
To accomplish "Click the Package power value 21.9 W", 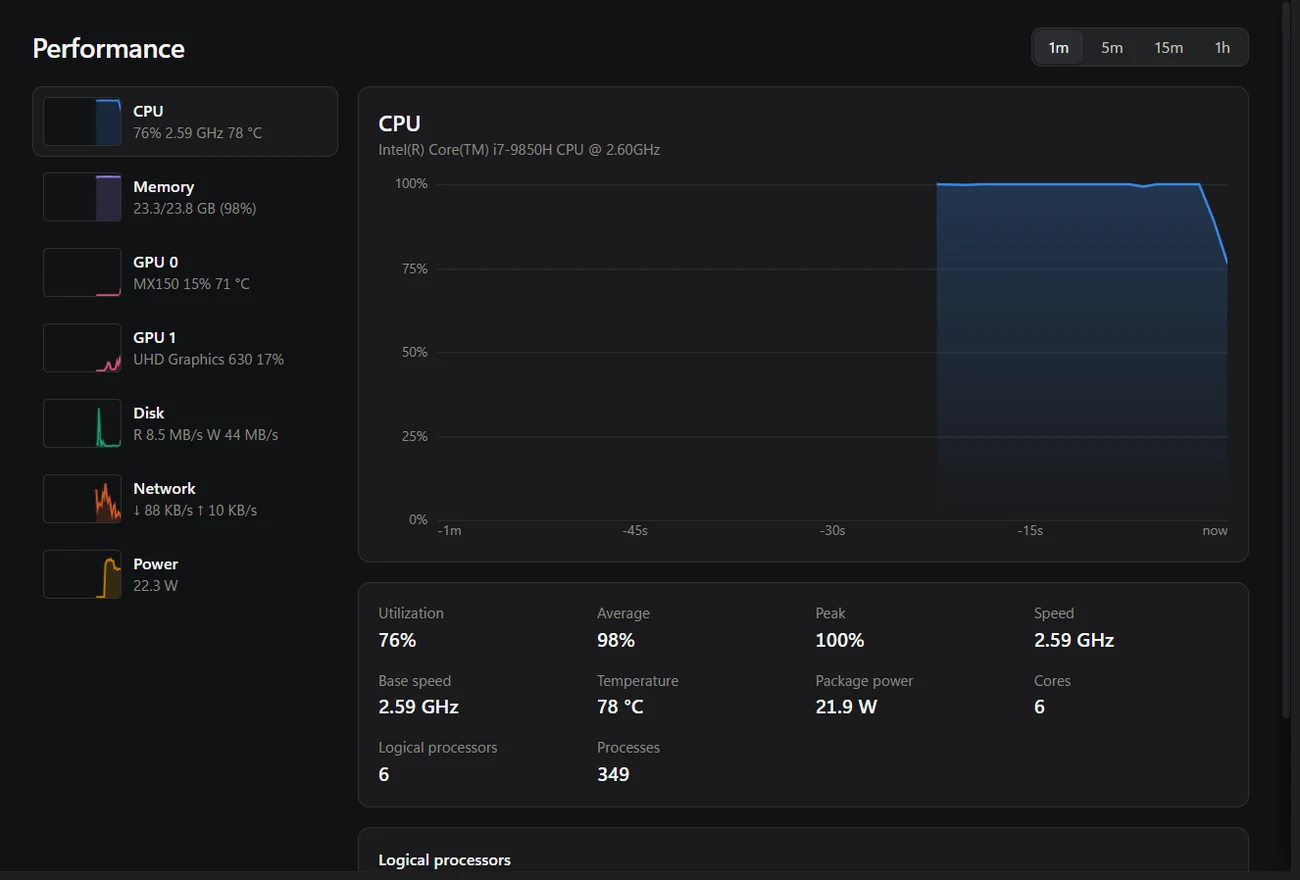I will pyautogui.click(x=846, y=707).
